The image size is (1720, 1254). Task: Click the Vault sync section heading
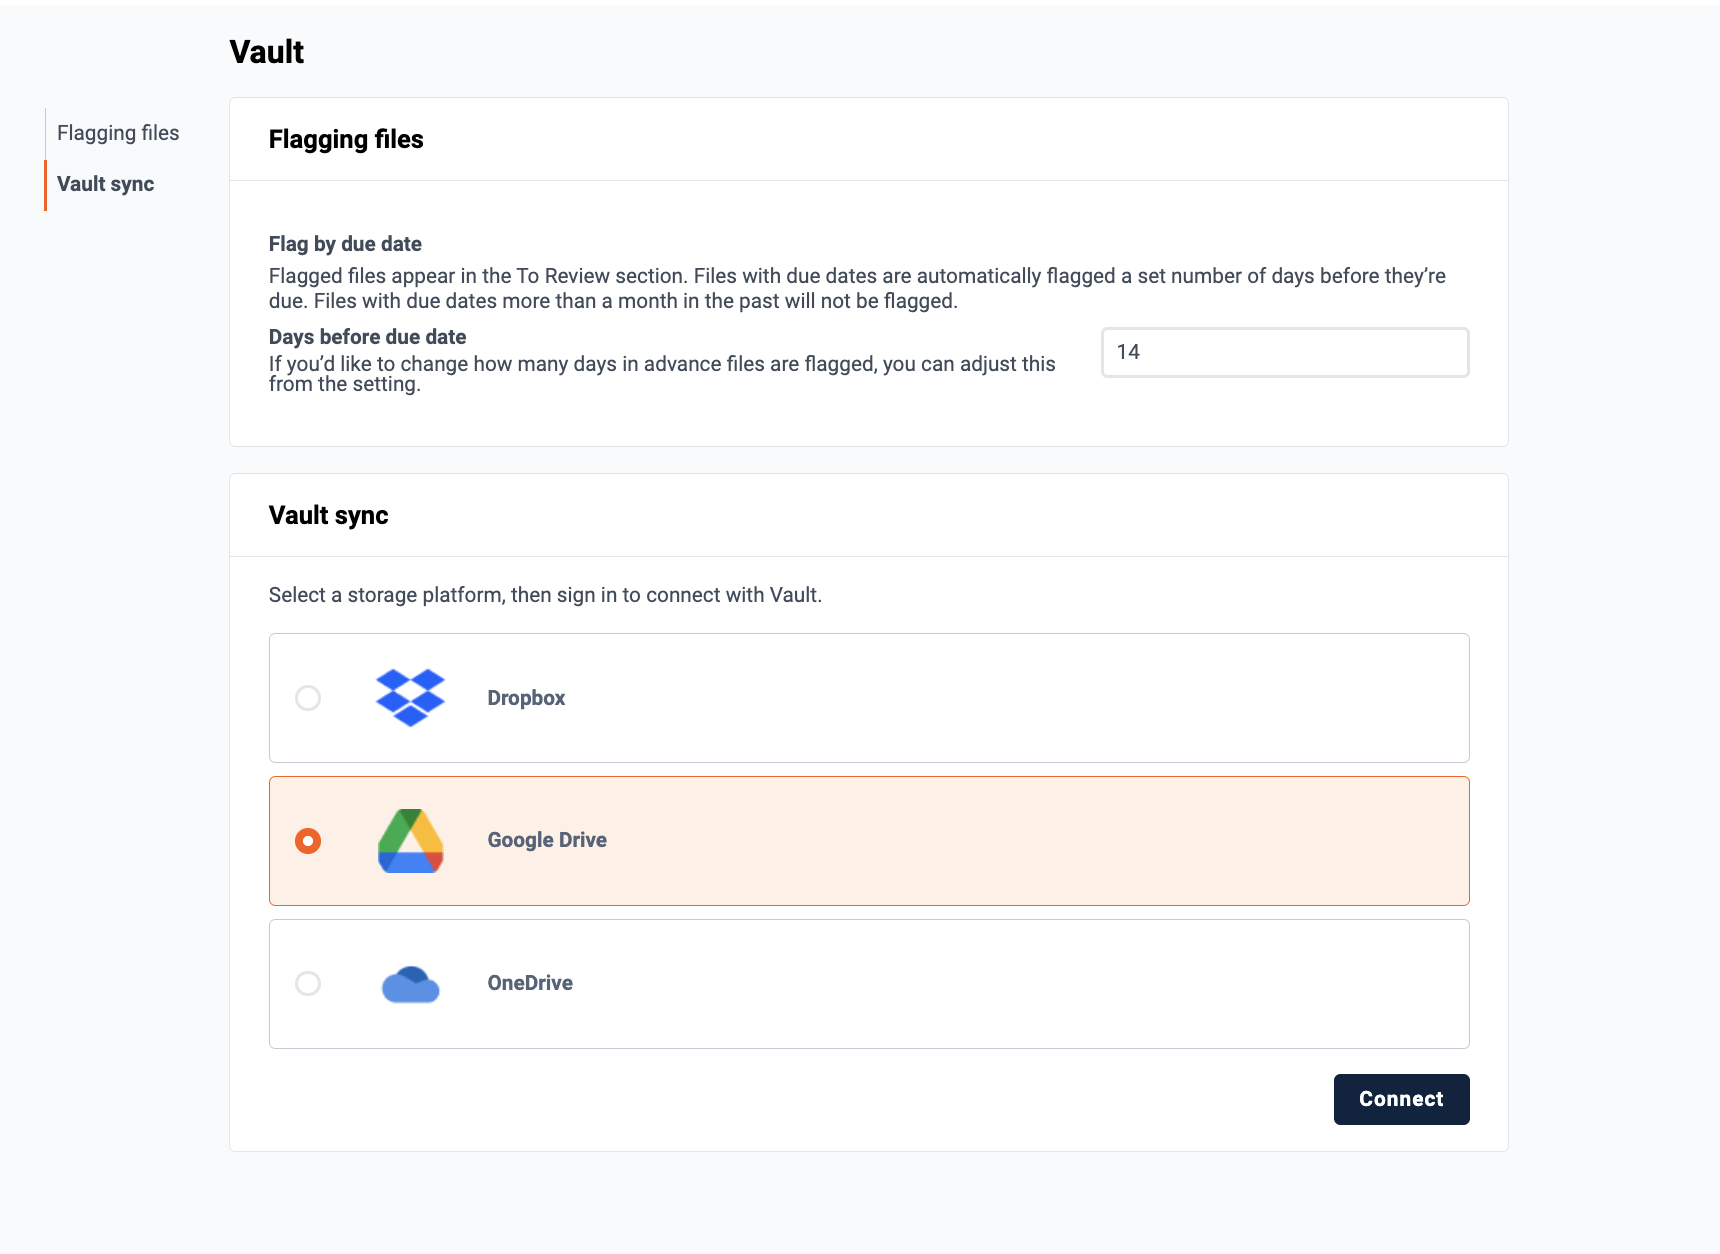pyautogui.click(x=328, y=515)
